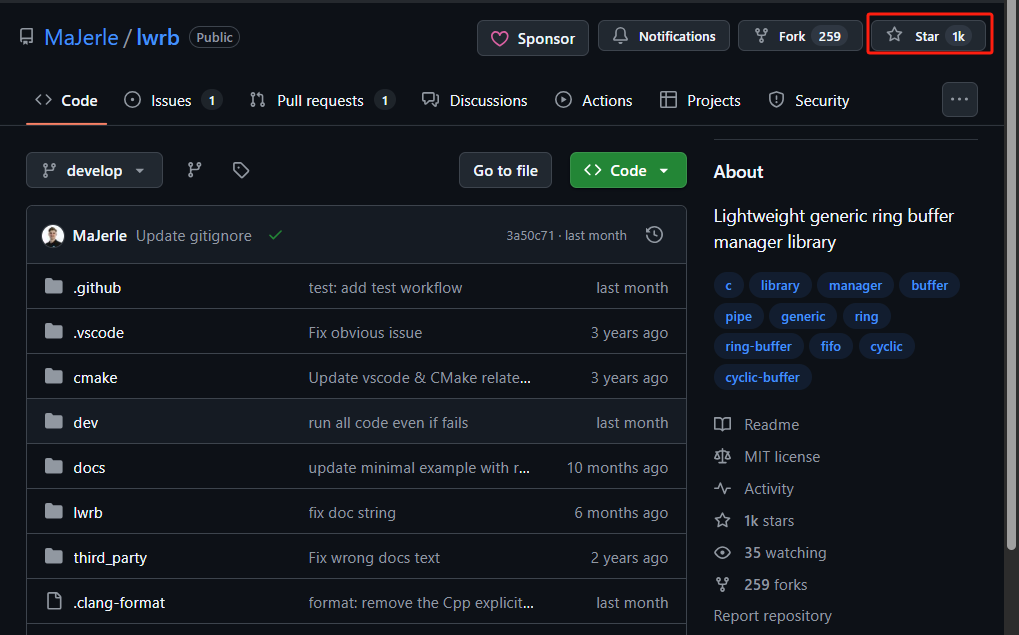Click the folder icon beside cmake
The image size is (1019, 635).
coord(54,376)
